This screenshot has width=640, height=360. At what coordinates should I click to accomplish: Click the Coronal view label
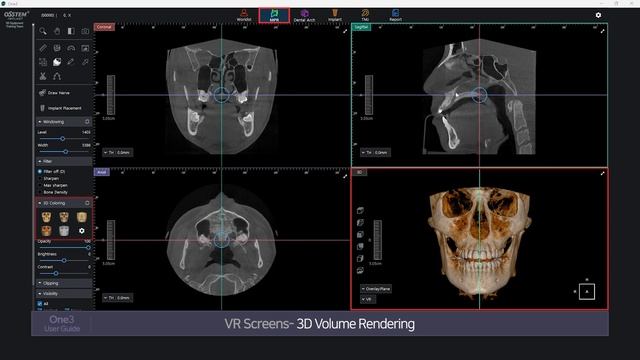pos(104,27)
